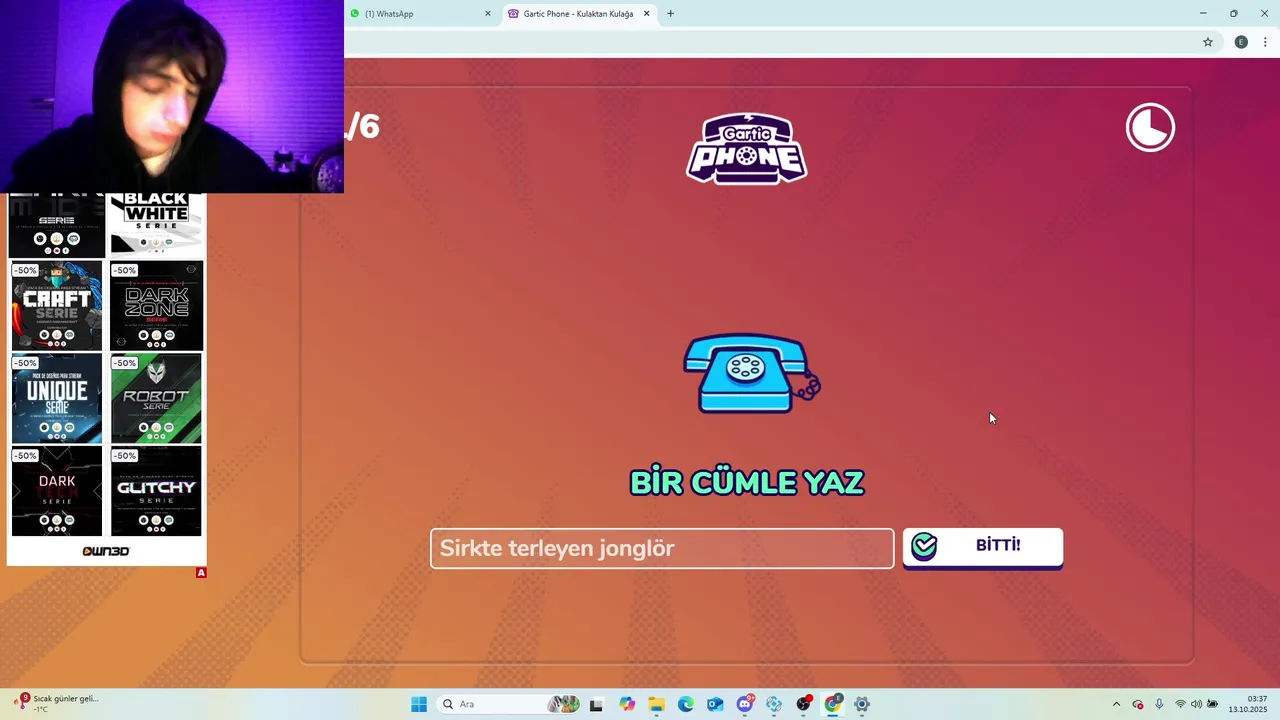The width and height of the screenshot is (1280, 720).
Task: Open Microsoft Edge from the taskbar
Action: click(686, 704)
